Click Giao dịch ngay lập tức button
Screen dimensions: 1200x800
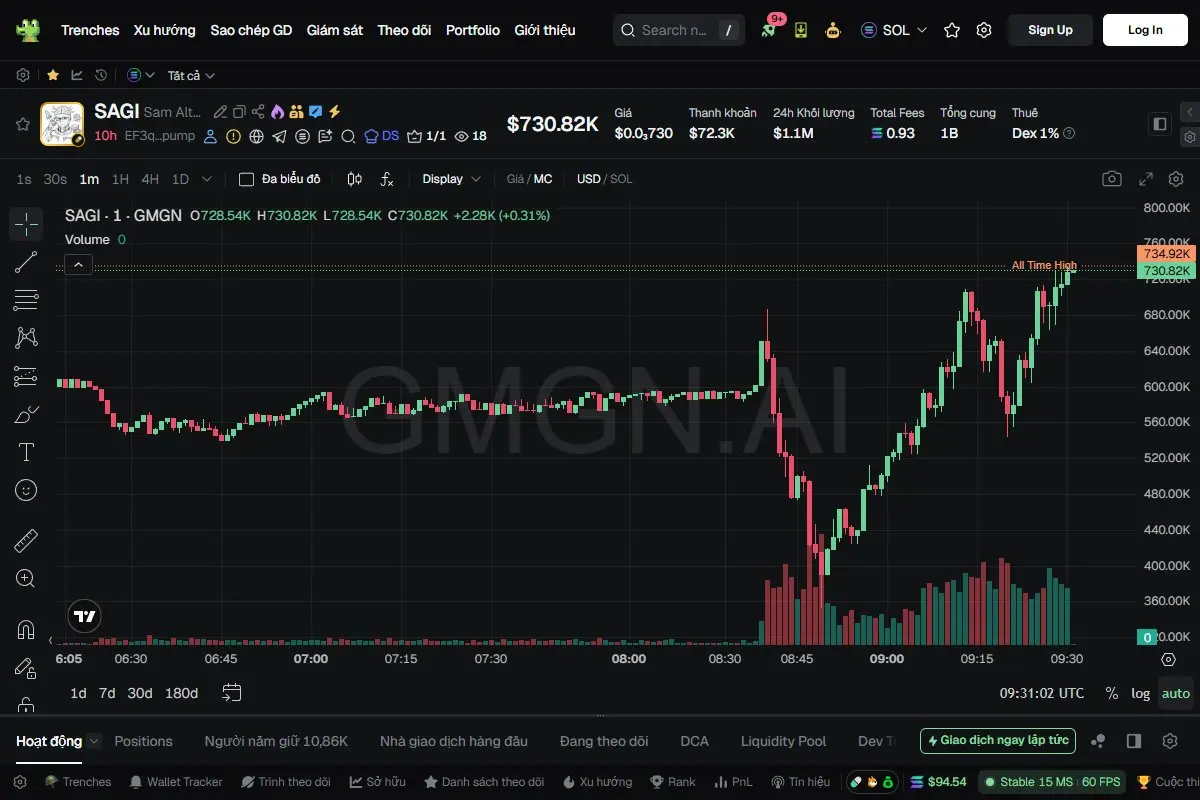[998, 741]
